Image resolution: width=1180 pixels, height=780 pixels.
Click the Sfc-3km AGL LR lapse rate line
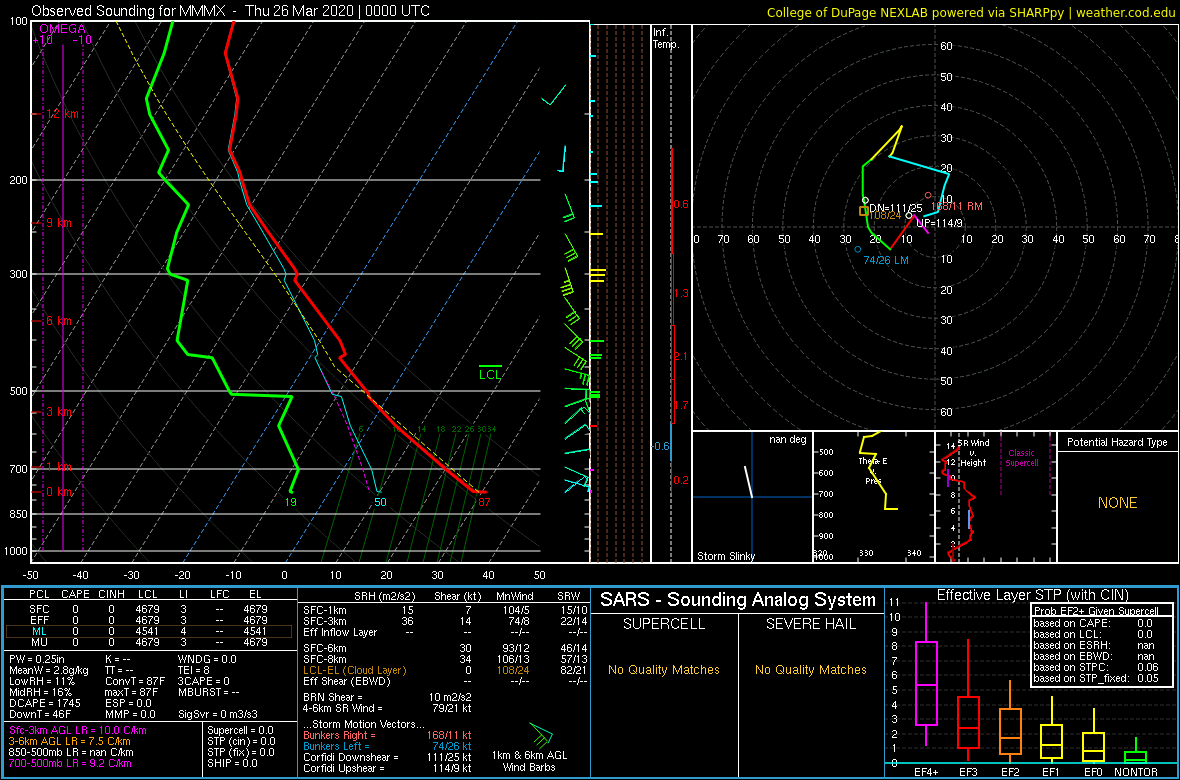point(78,730)
